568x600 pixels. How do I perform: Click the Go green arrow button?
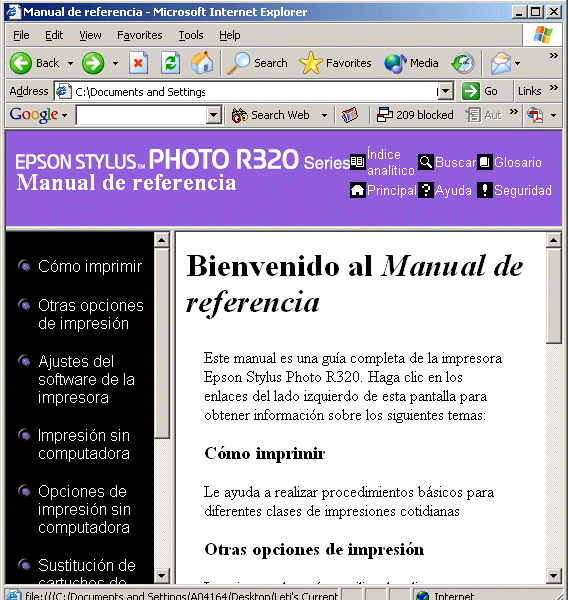[471, 91]
